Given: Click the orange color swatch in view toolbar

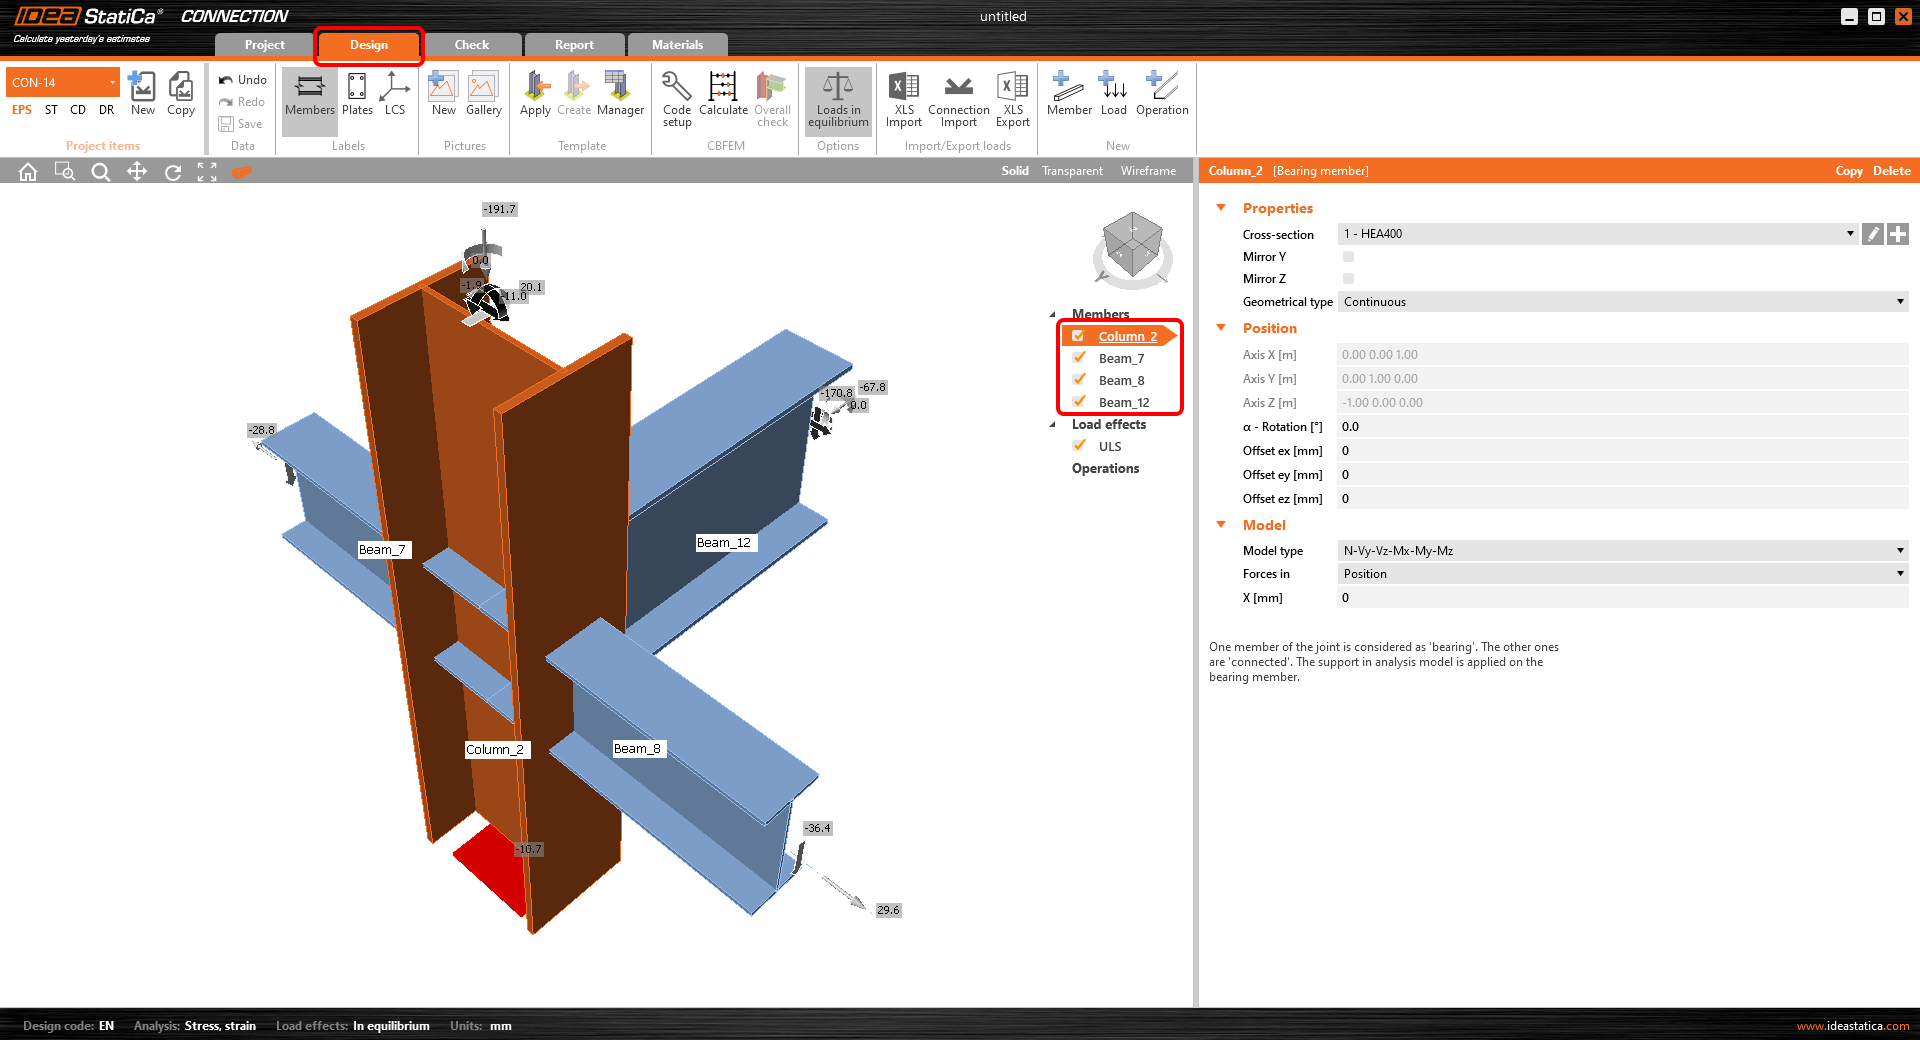Looking at the screenshot, I should coord(241,172).
